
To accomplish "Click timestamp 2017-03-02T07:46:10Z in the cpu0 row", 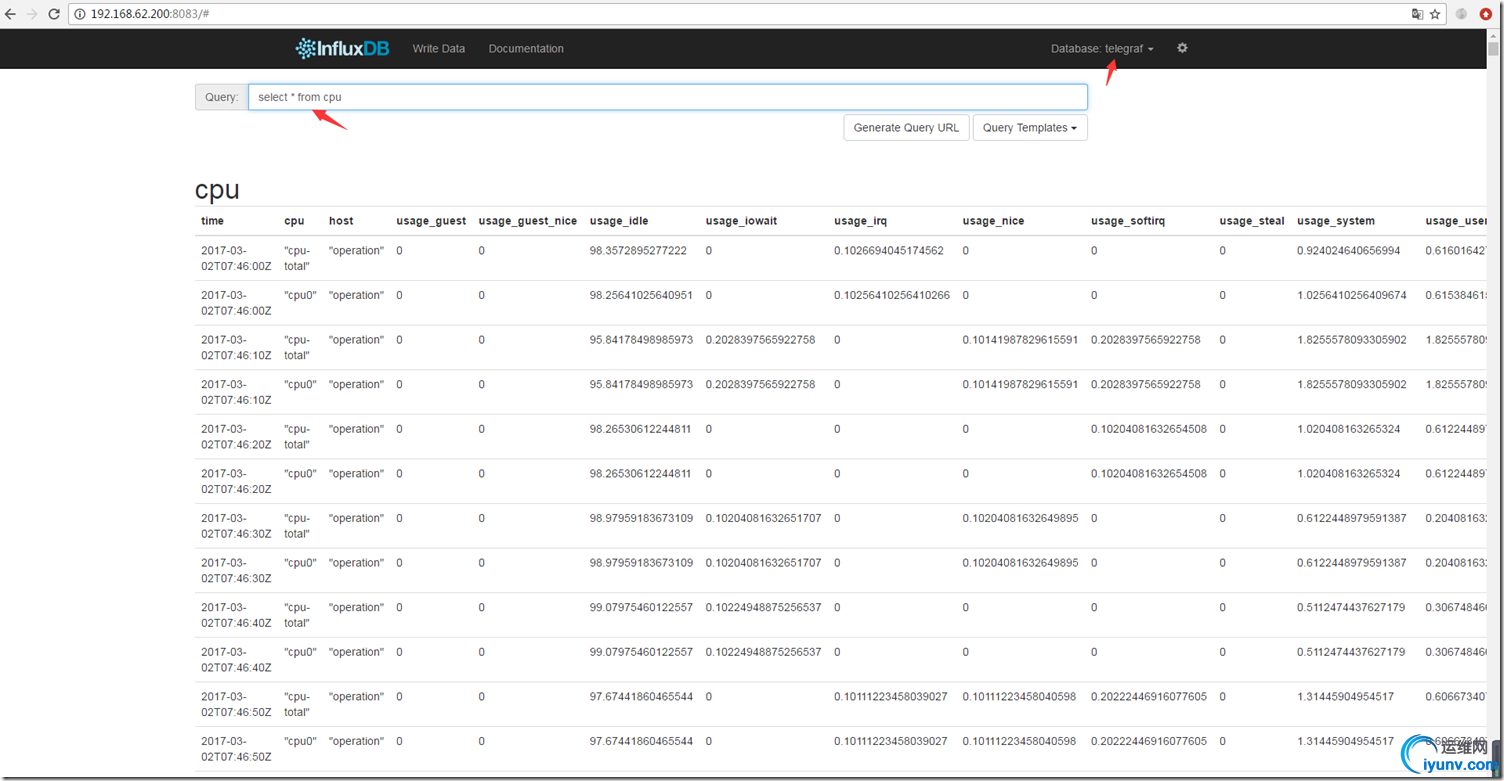I will click(236, 392).
